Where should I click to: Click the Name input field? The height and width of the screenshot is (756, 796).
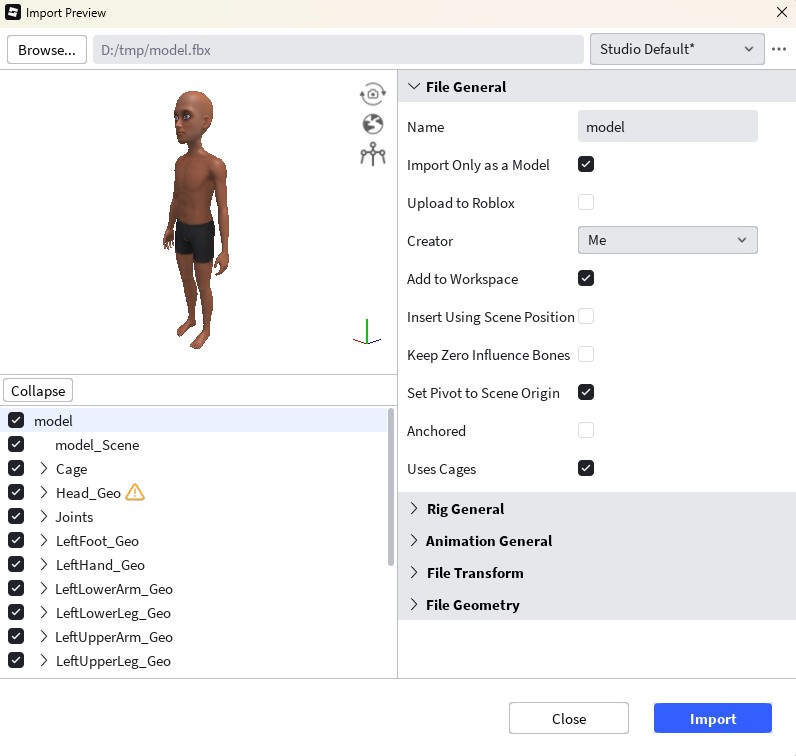[667, 127]
